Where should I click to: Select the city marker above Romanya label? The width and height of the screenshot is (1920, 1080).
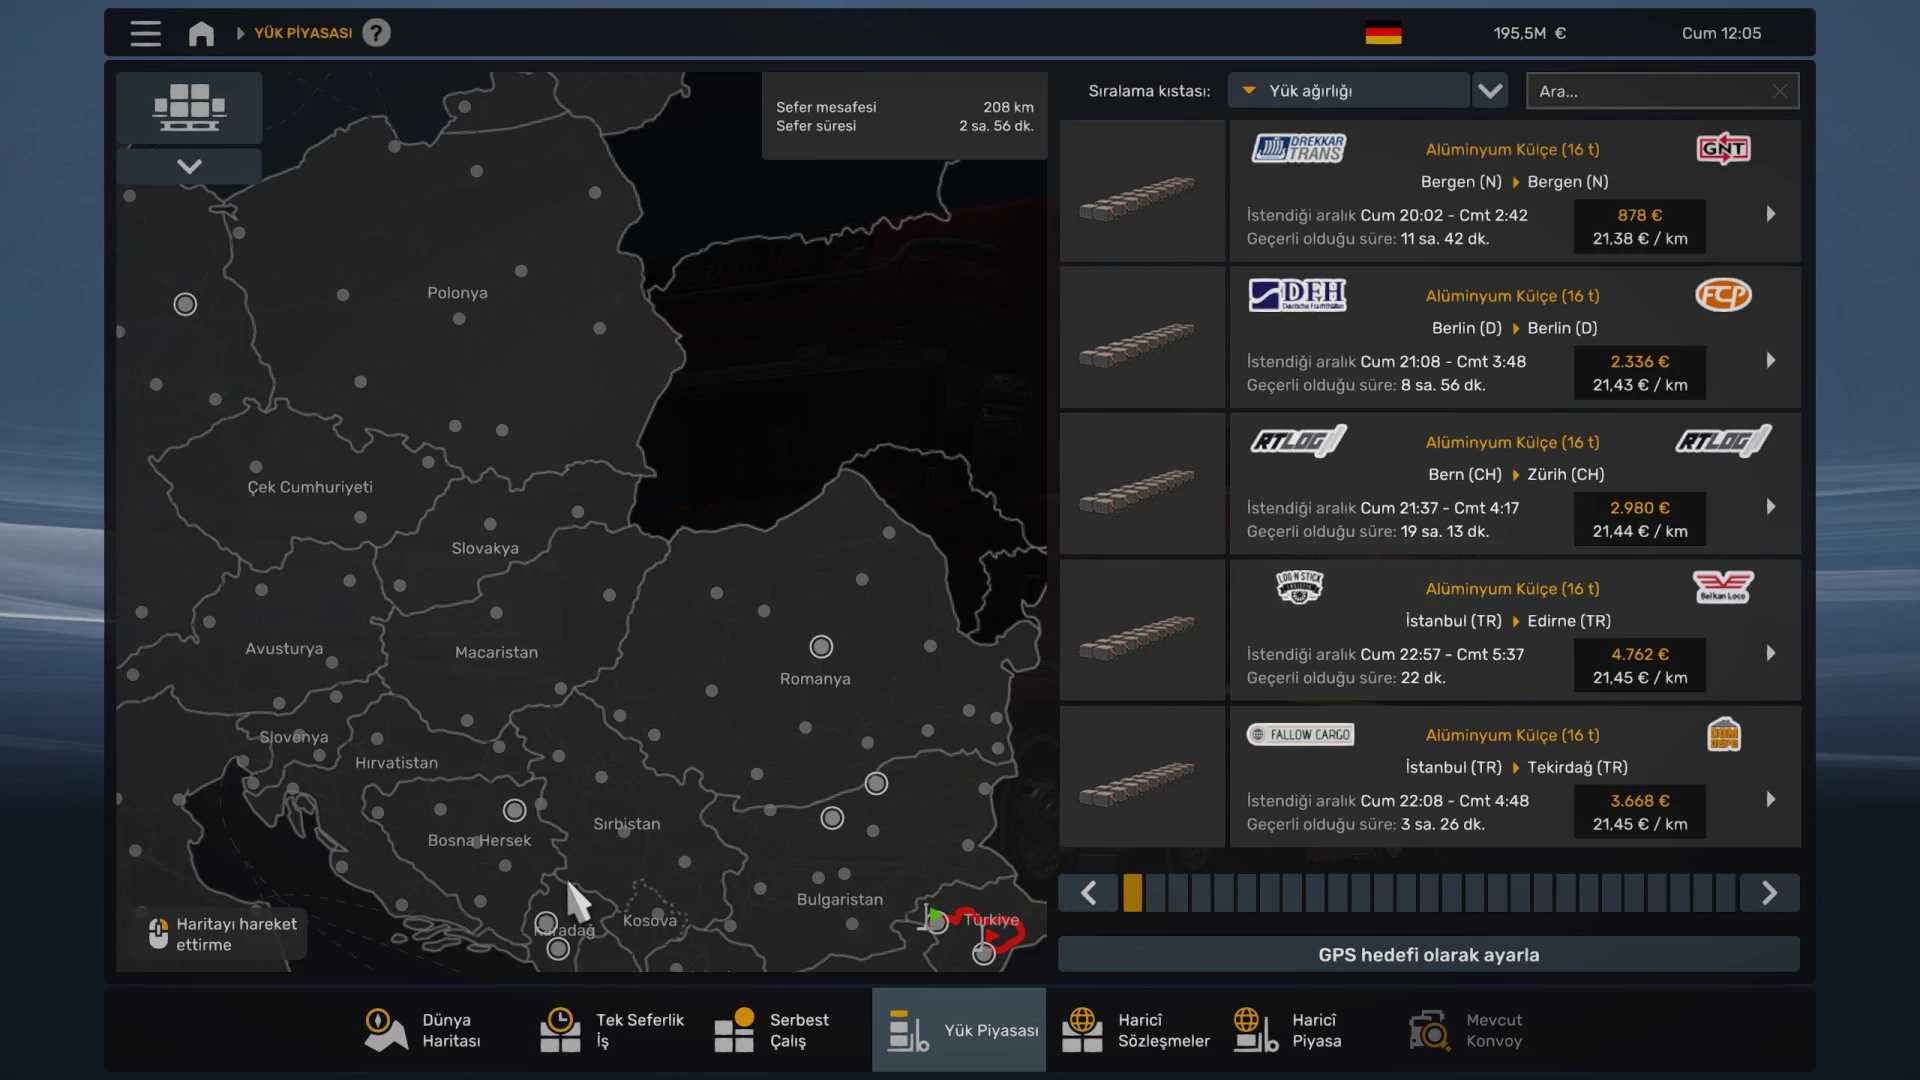tap(821, 647)
